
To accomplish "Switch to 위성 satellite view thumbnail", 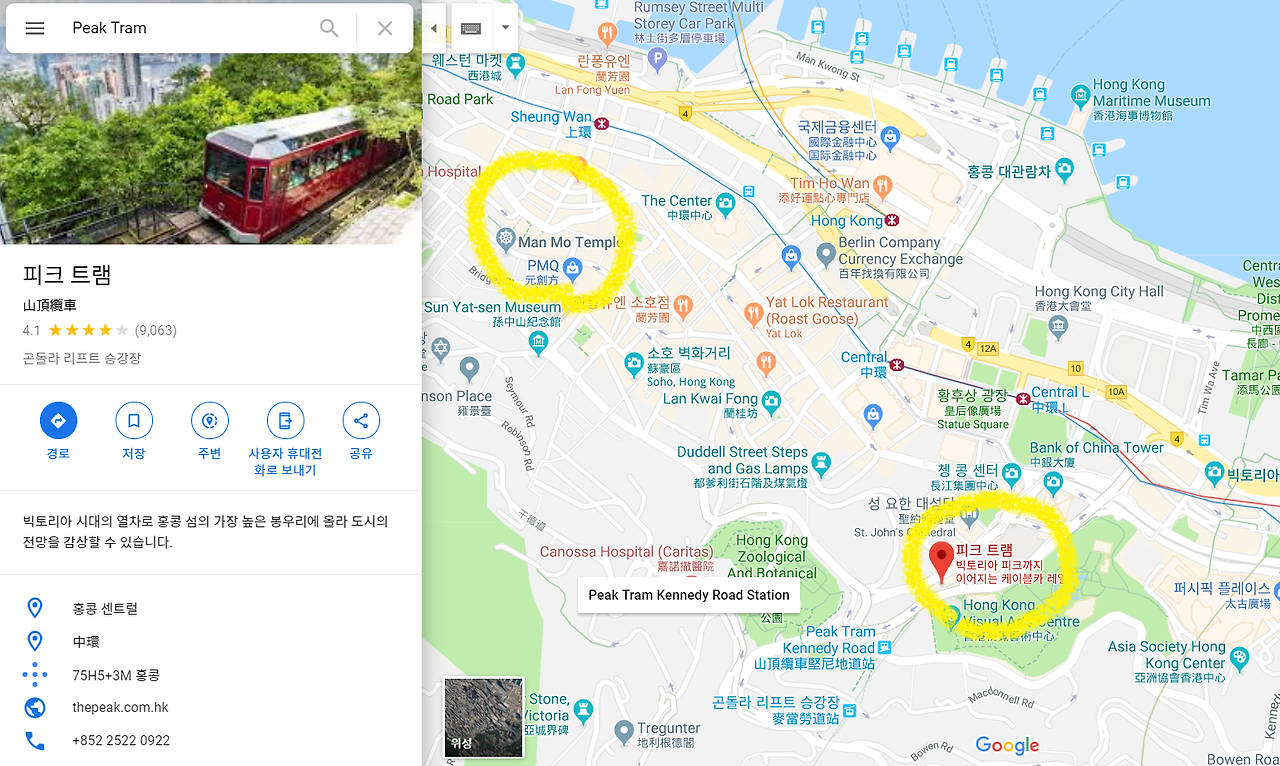I will tap(484, 717).
